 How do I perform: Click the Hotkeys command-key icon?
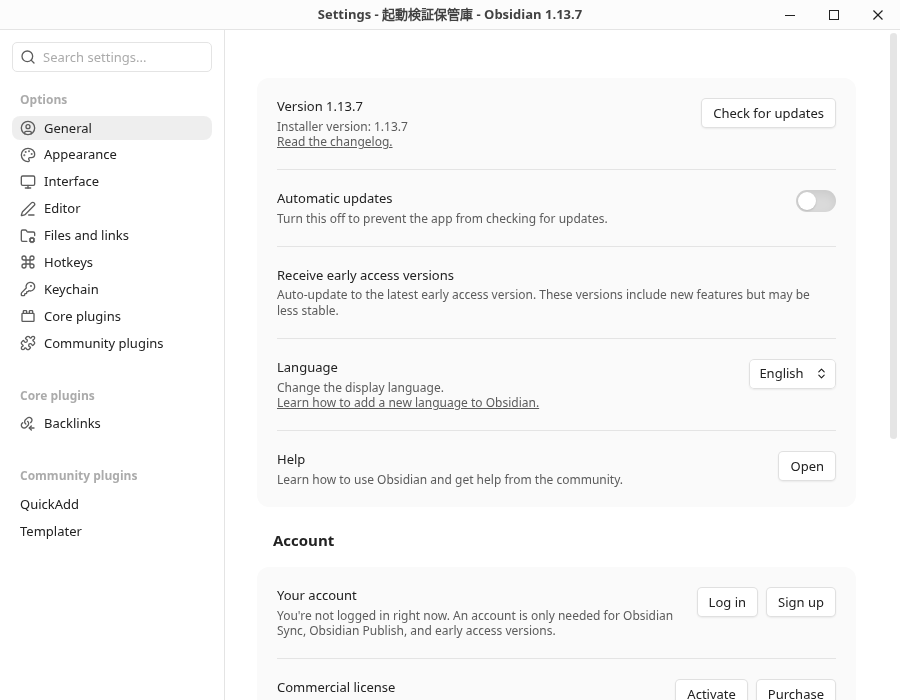(x=28, y=262)
